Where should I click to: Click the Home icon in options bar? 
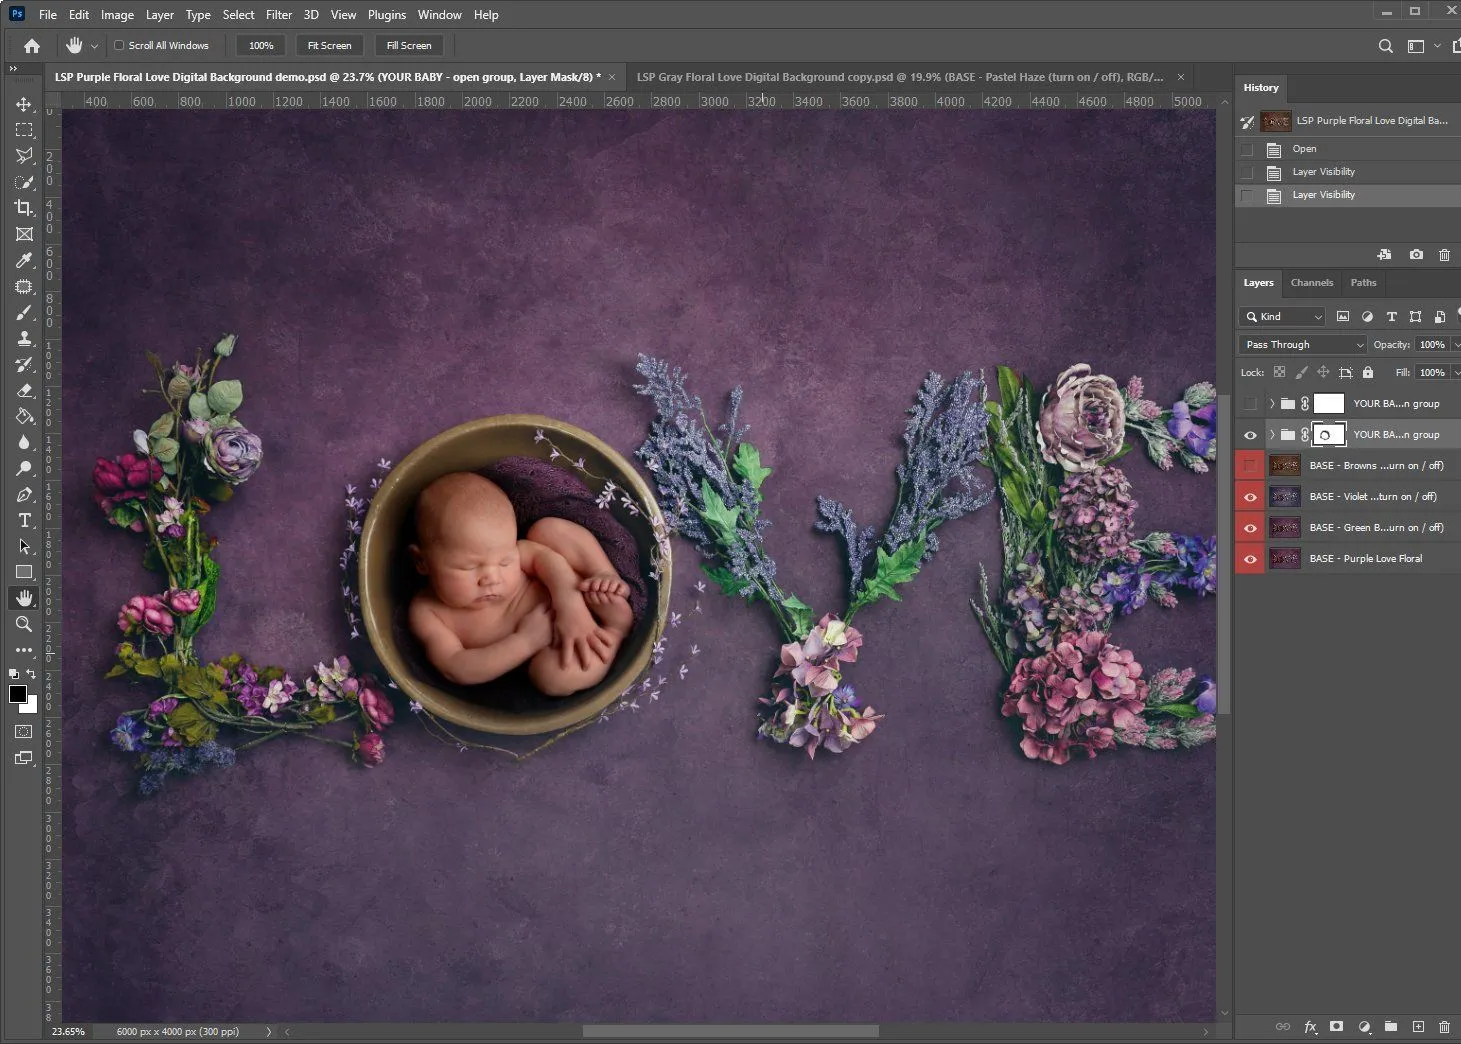pyautogui.click(x=32, y=46)
